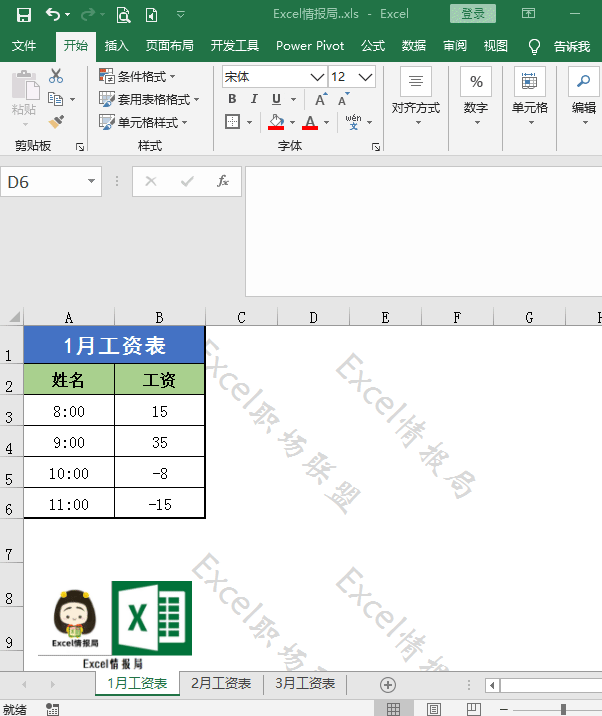Click inside the formula bar input
This screenshot has height=716, width=602.
pos(423,232)
